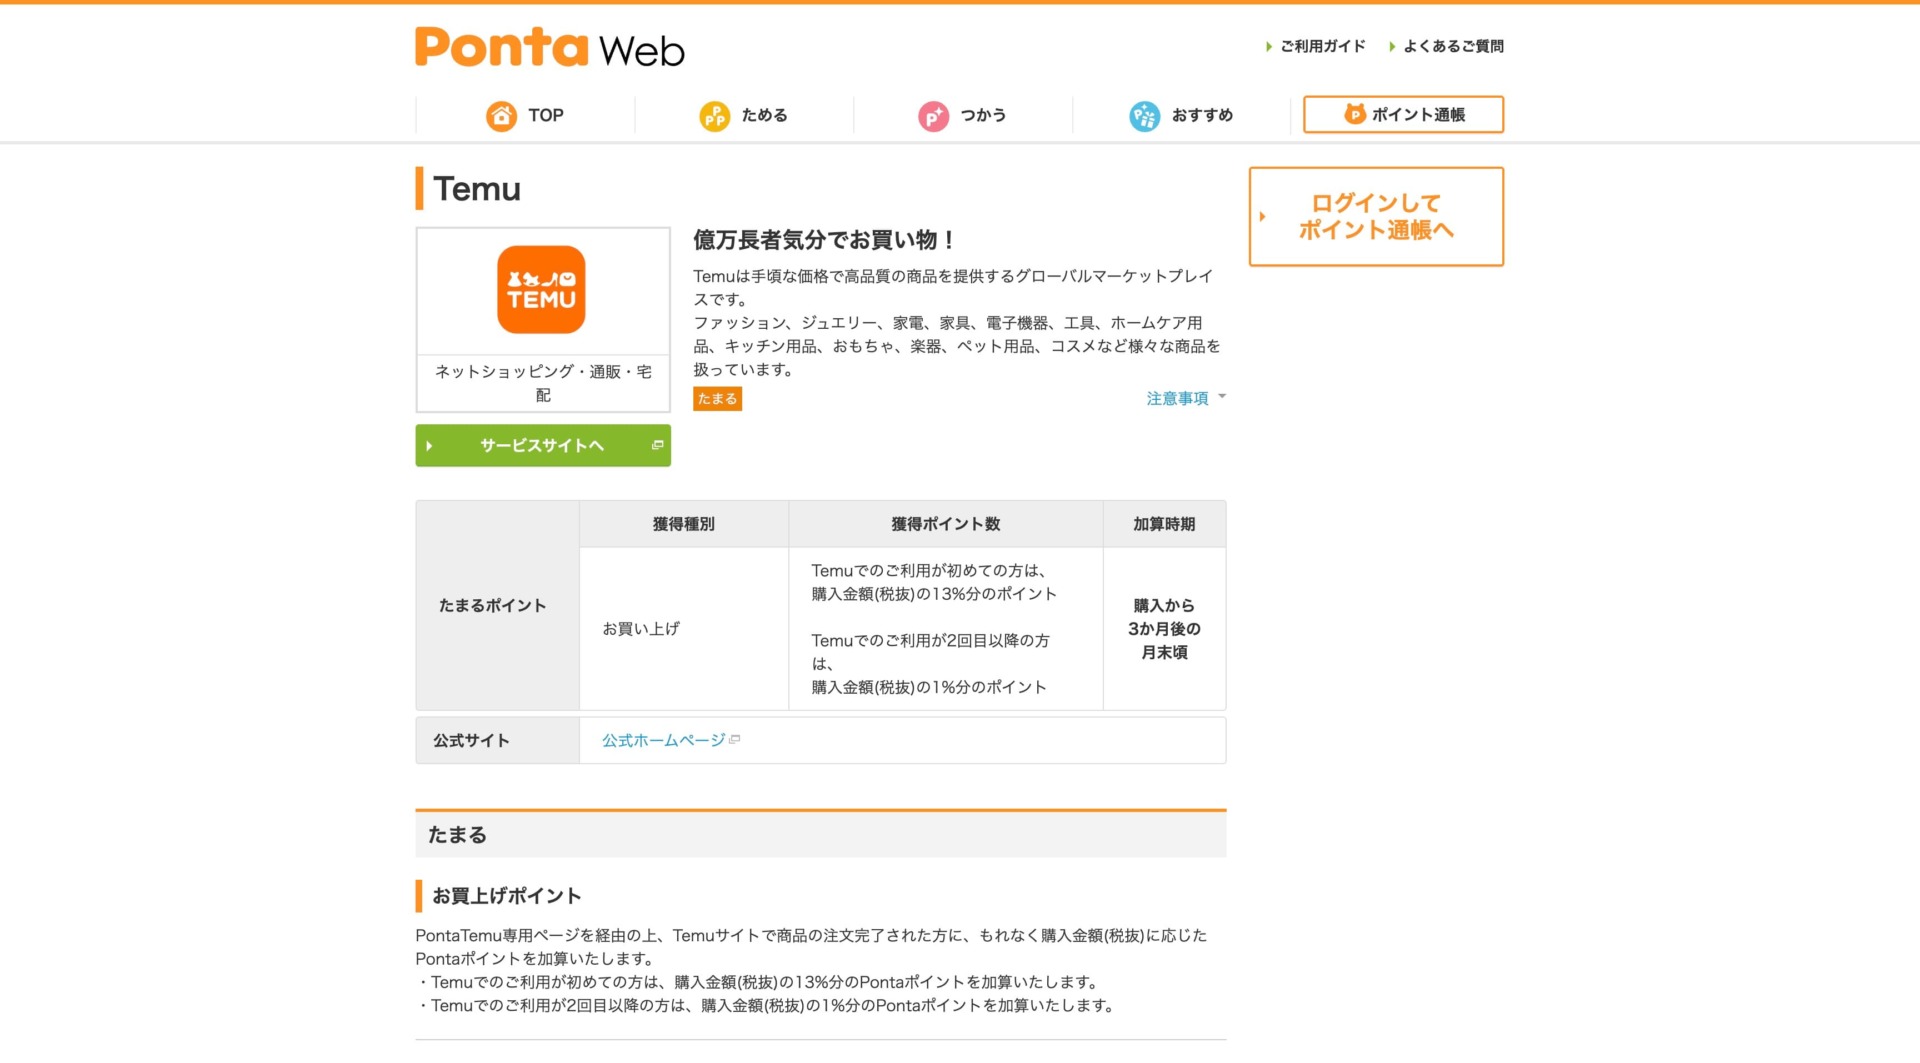
Task: Click ログインしてポイント通帳へ button
Action: click(x=1376, y=217)
